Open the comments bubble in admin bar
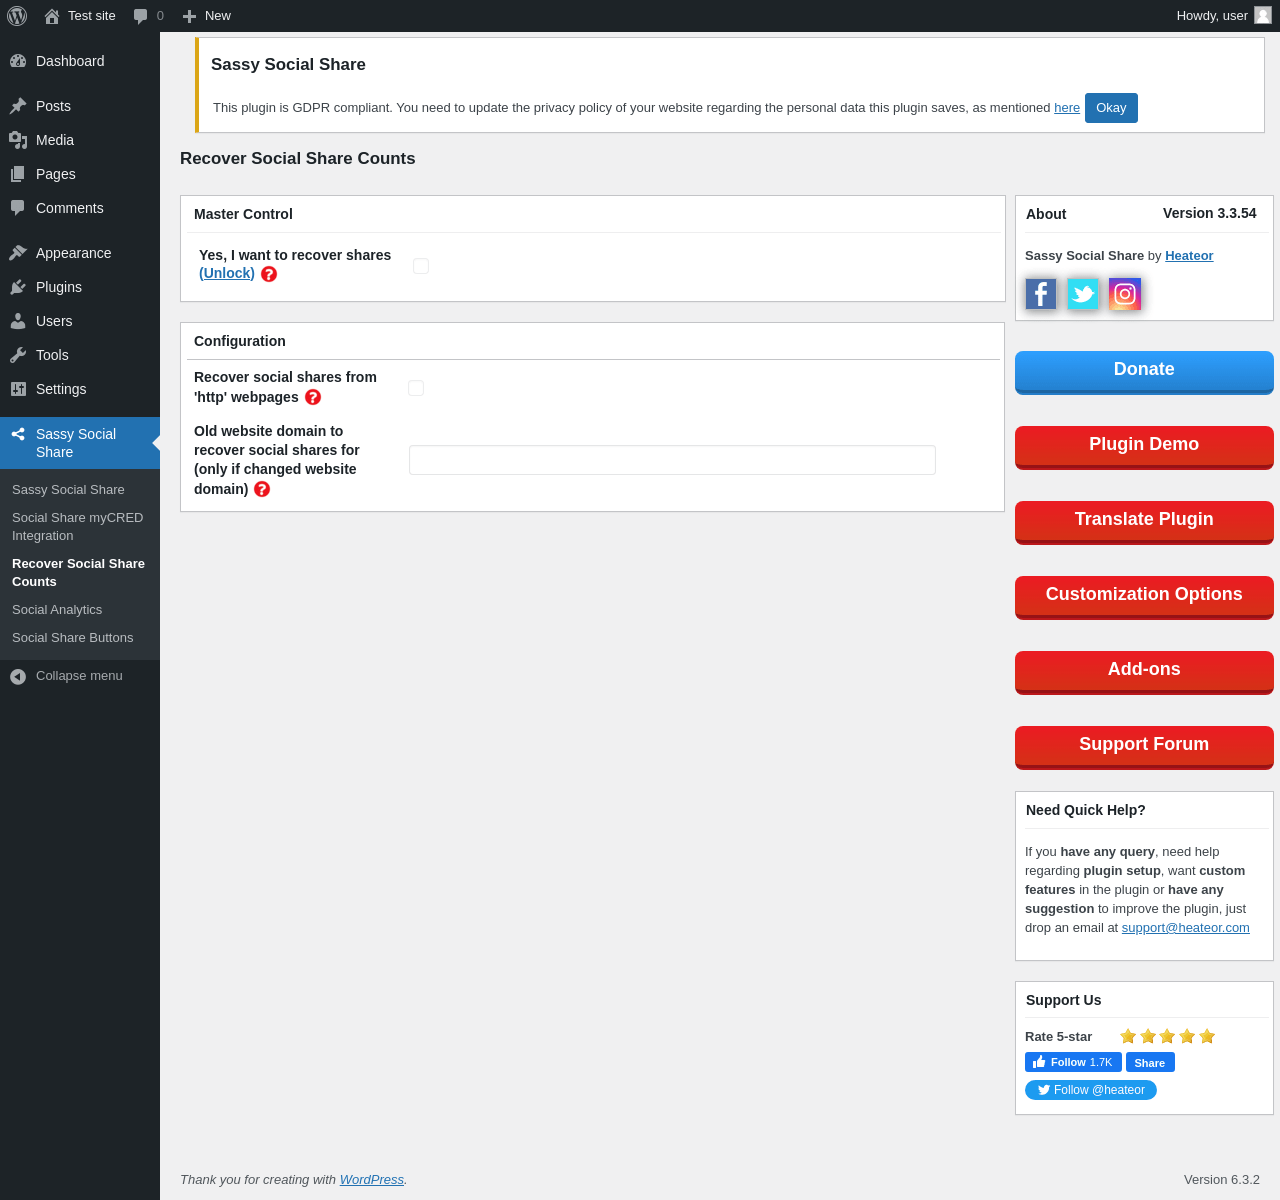1280x1200 pixels. click(141, 16)
